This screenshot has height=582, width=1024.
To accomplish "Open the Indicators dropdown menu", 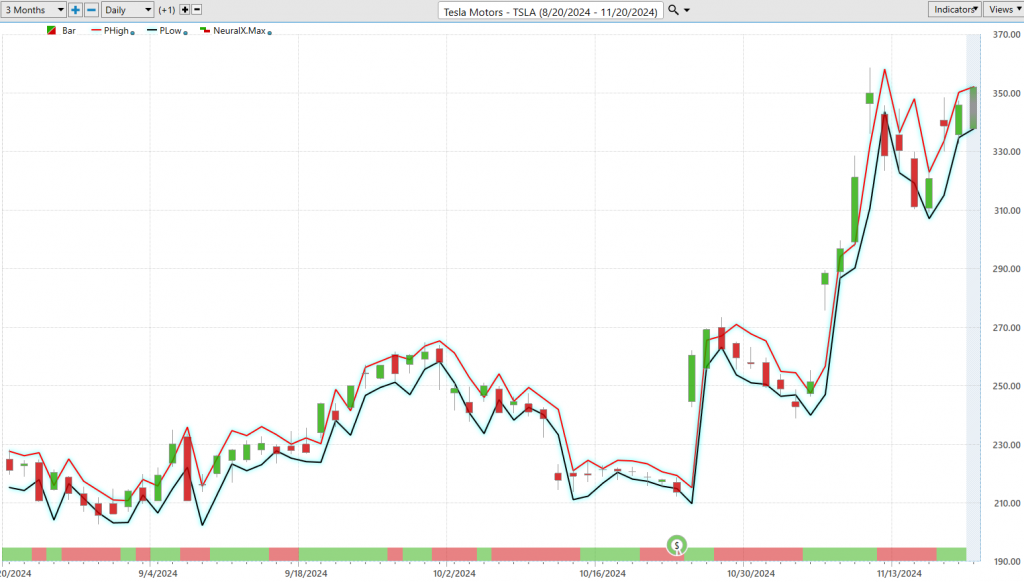I will (x=955, y=9).
